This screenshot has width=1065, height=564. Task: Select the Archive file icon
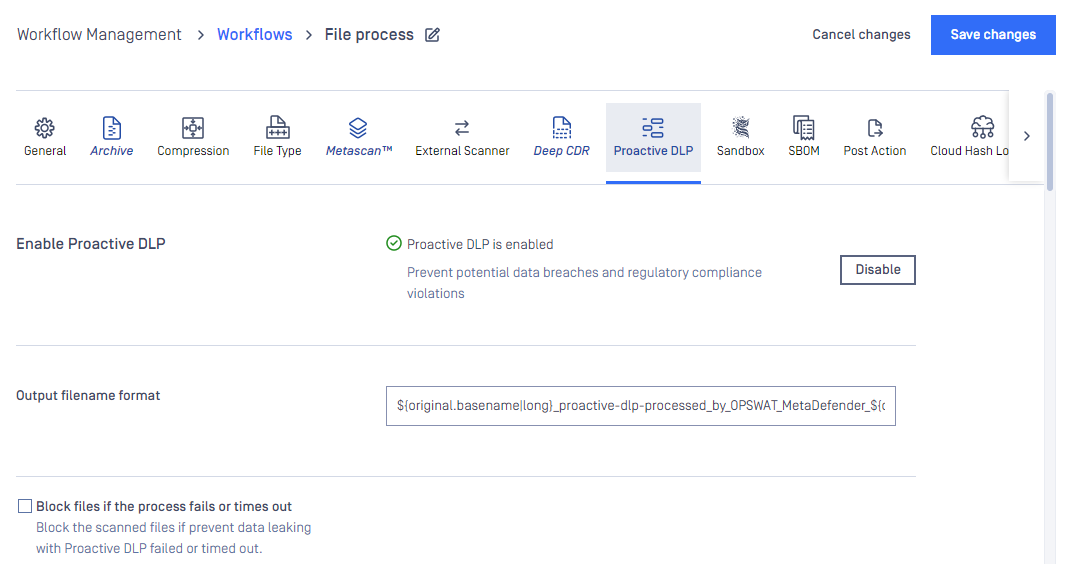pos(111,128)
